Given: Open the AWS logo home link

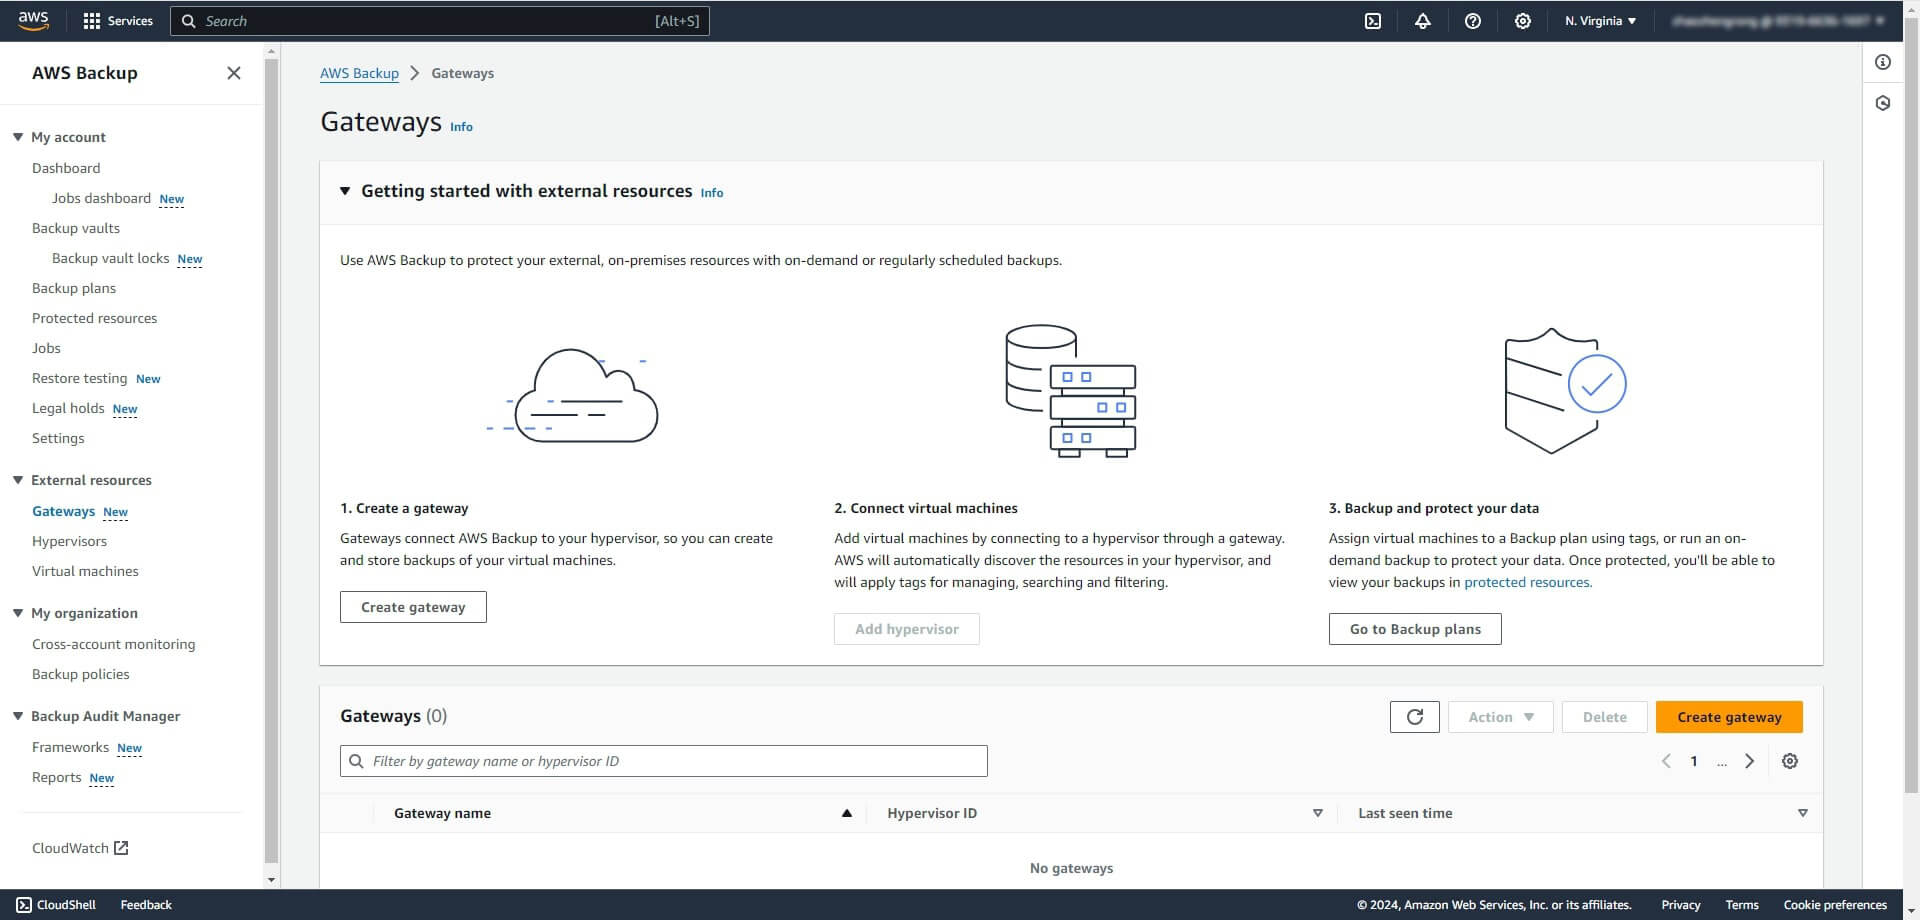Looking at the screenshot, I should 33,21.
